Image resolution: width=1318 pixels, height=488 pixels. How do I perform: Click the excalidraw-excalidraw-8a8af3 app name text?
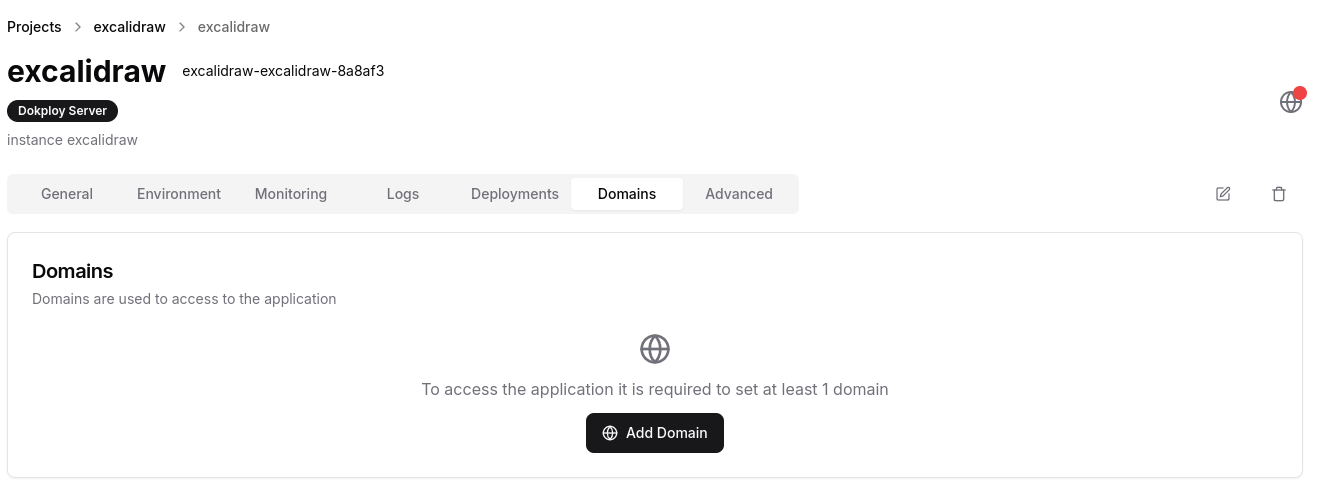283,71
